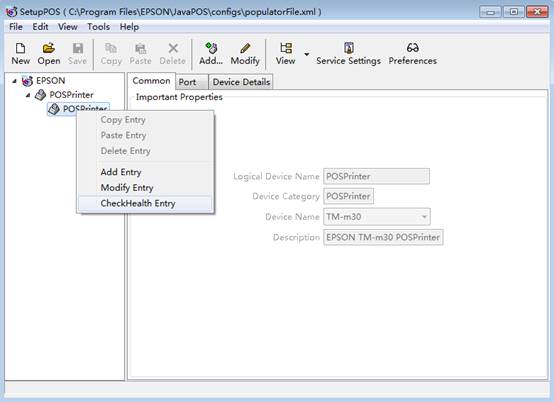Image resolution: width=554 pixels, height=402 pixels.
Task: Open a file with the Open icon
Action: [x=49, y=48]
